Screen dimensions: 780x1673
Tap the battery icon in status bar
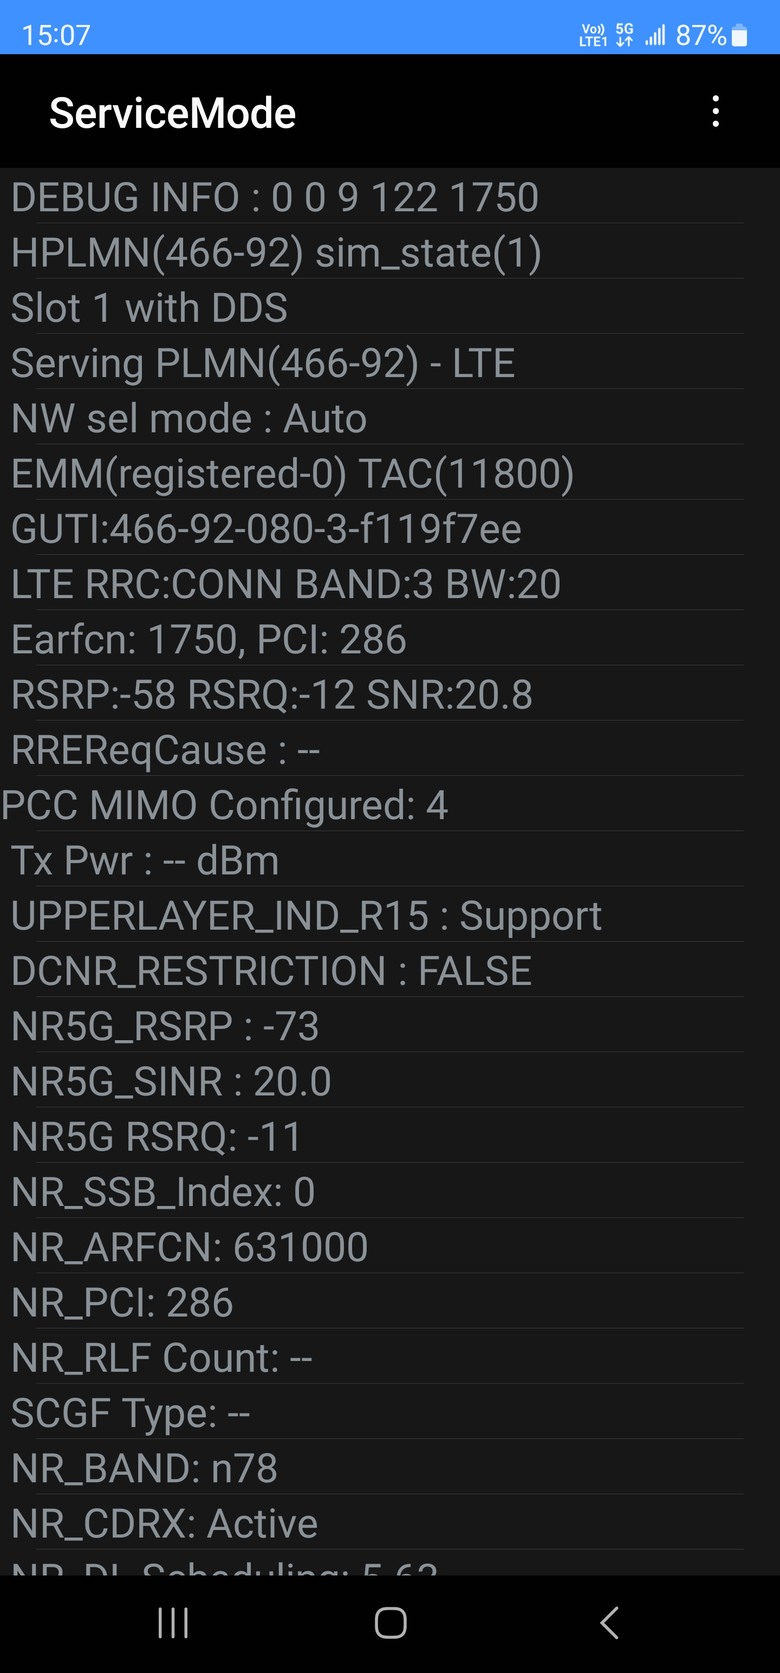740,36
